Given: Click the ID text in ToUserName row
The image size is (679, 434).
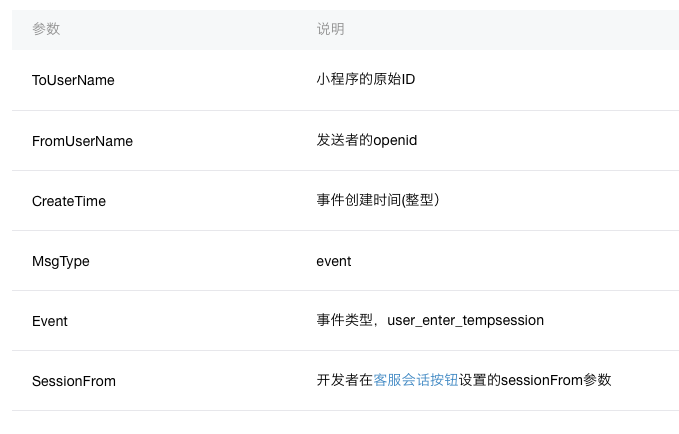Looking at the screenshot, I should click(x=408, y=79).
